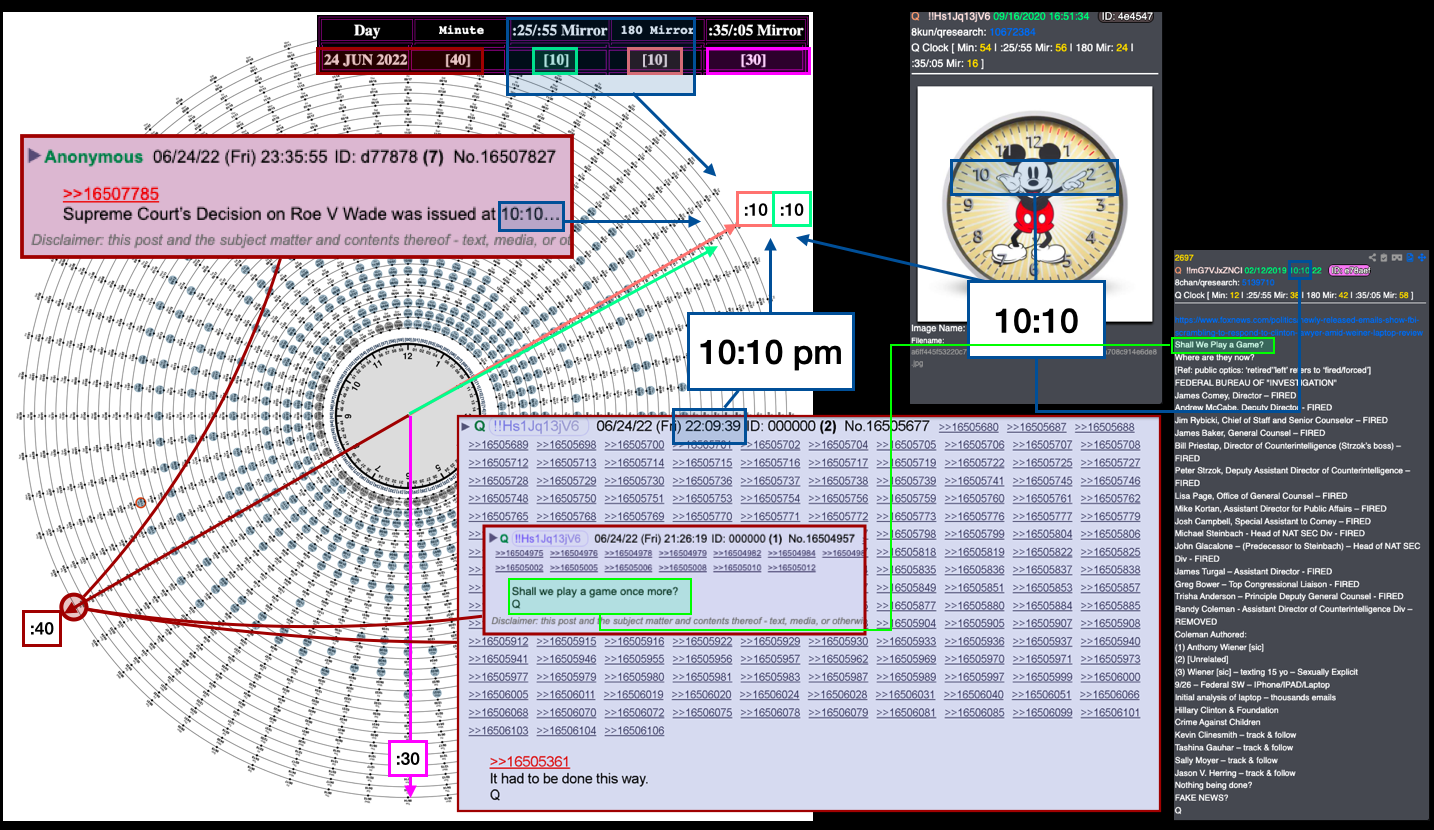Open the backlink >>16505940
Image resolution: width=1434 pixels, height=830 pixels.
pyautogui.click(x=1110, y=642)
